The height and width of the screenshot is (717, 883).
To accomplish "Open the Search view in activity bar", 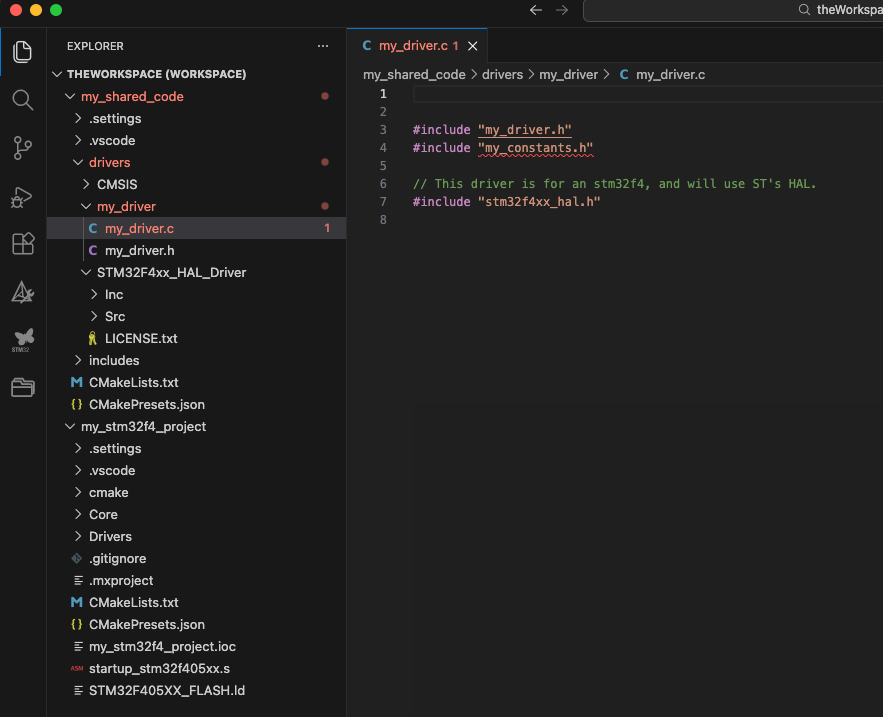I will tap(22, 100).
